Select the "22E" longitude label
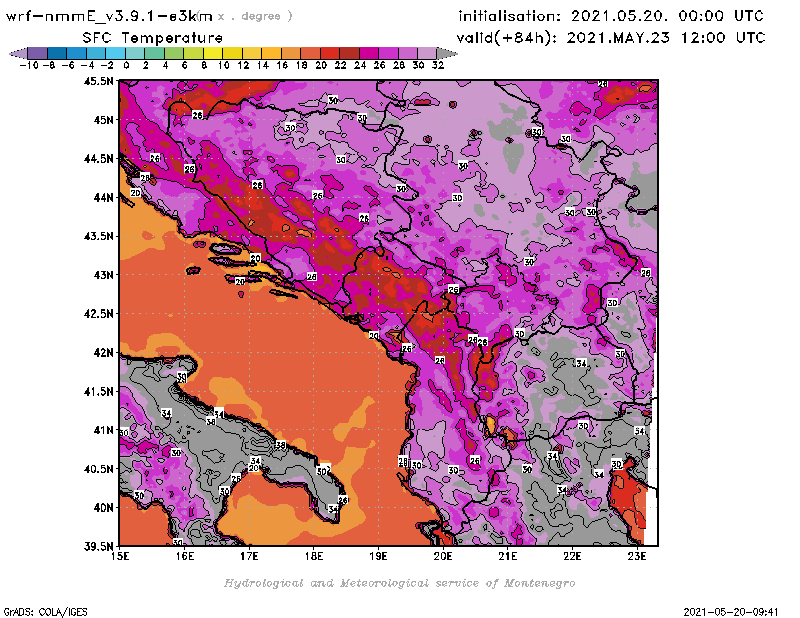The image size is (800, 618). 572,556
